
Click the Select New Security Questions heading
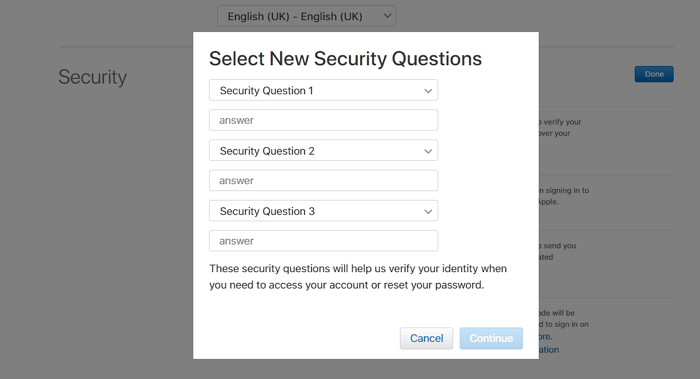[x=346, y=58]
